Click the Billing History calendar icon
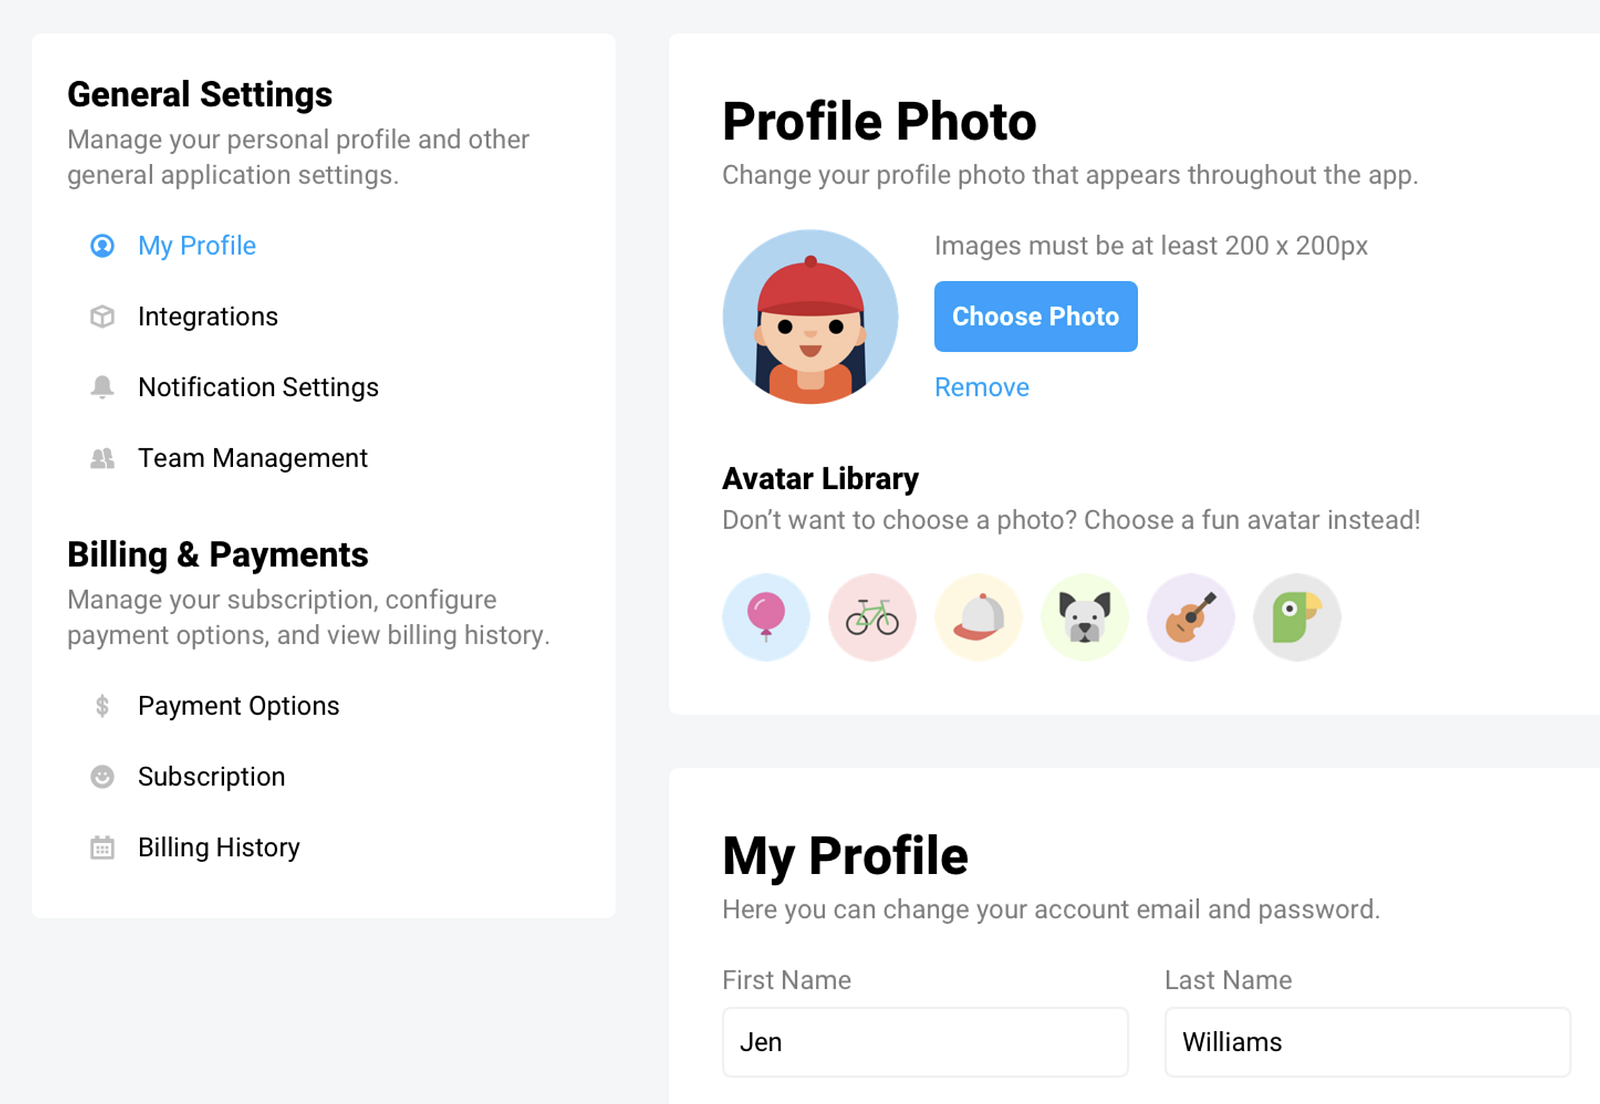 click(x=102, y=848)
